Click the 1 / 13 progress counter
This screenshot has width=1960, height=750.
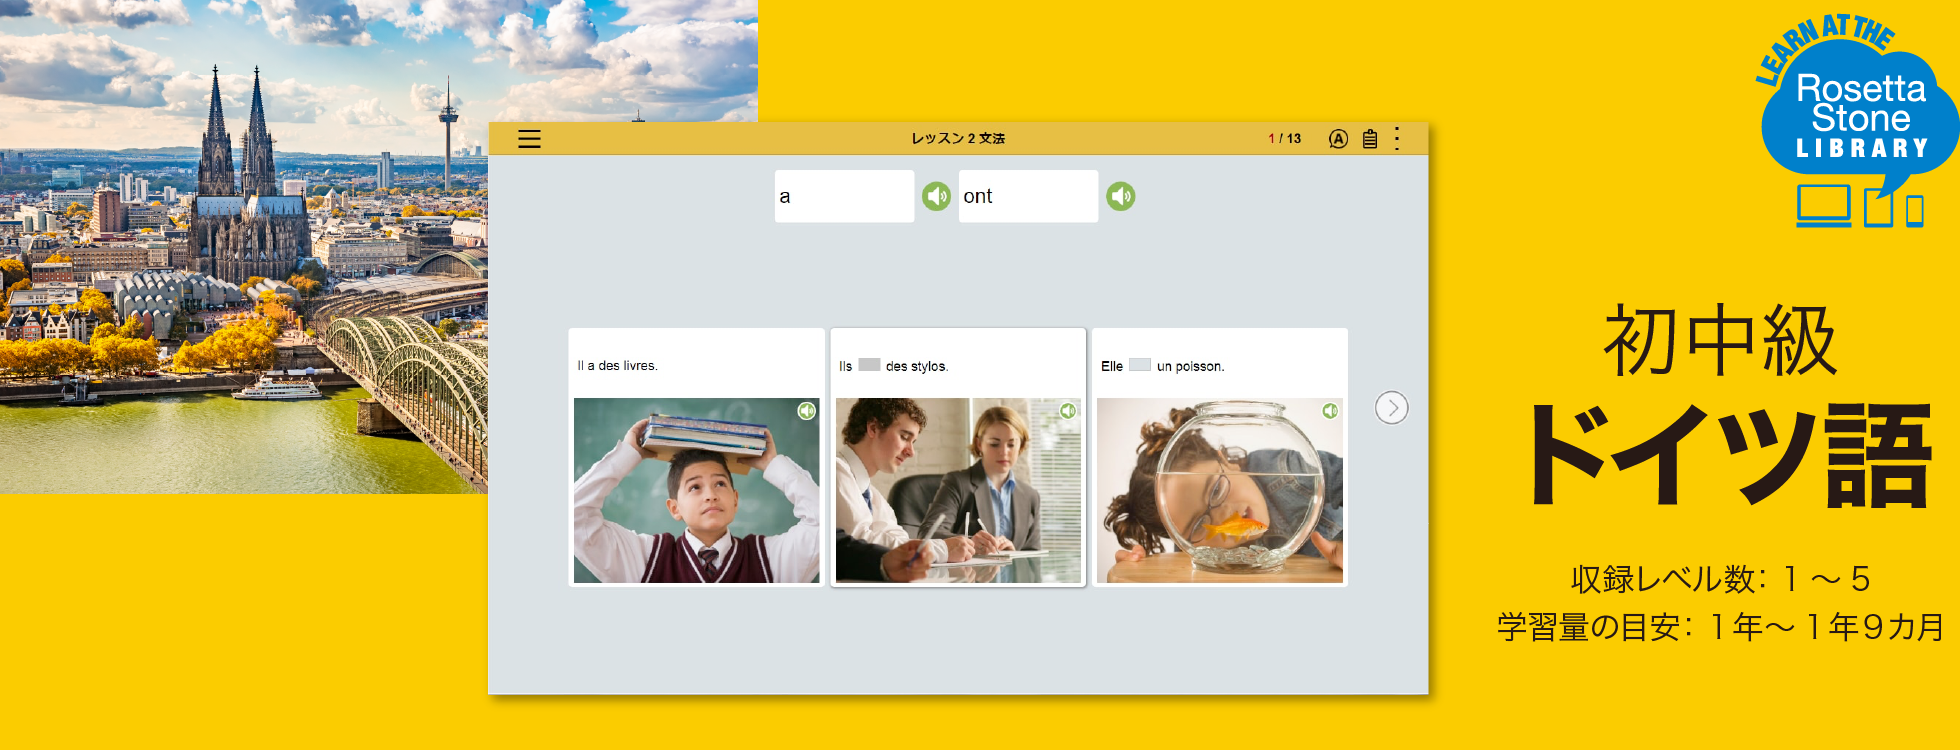(x=1285, y=139)
